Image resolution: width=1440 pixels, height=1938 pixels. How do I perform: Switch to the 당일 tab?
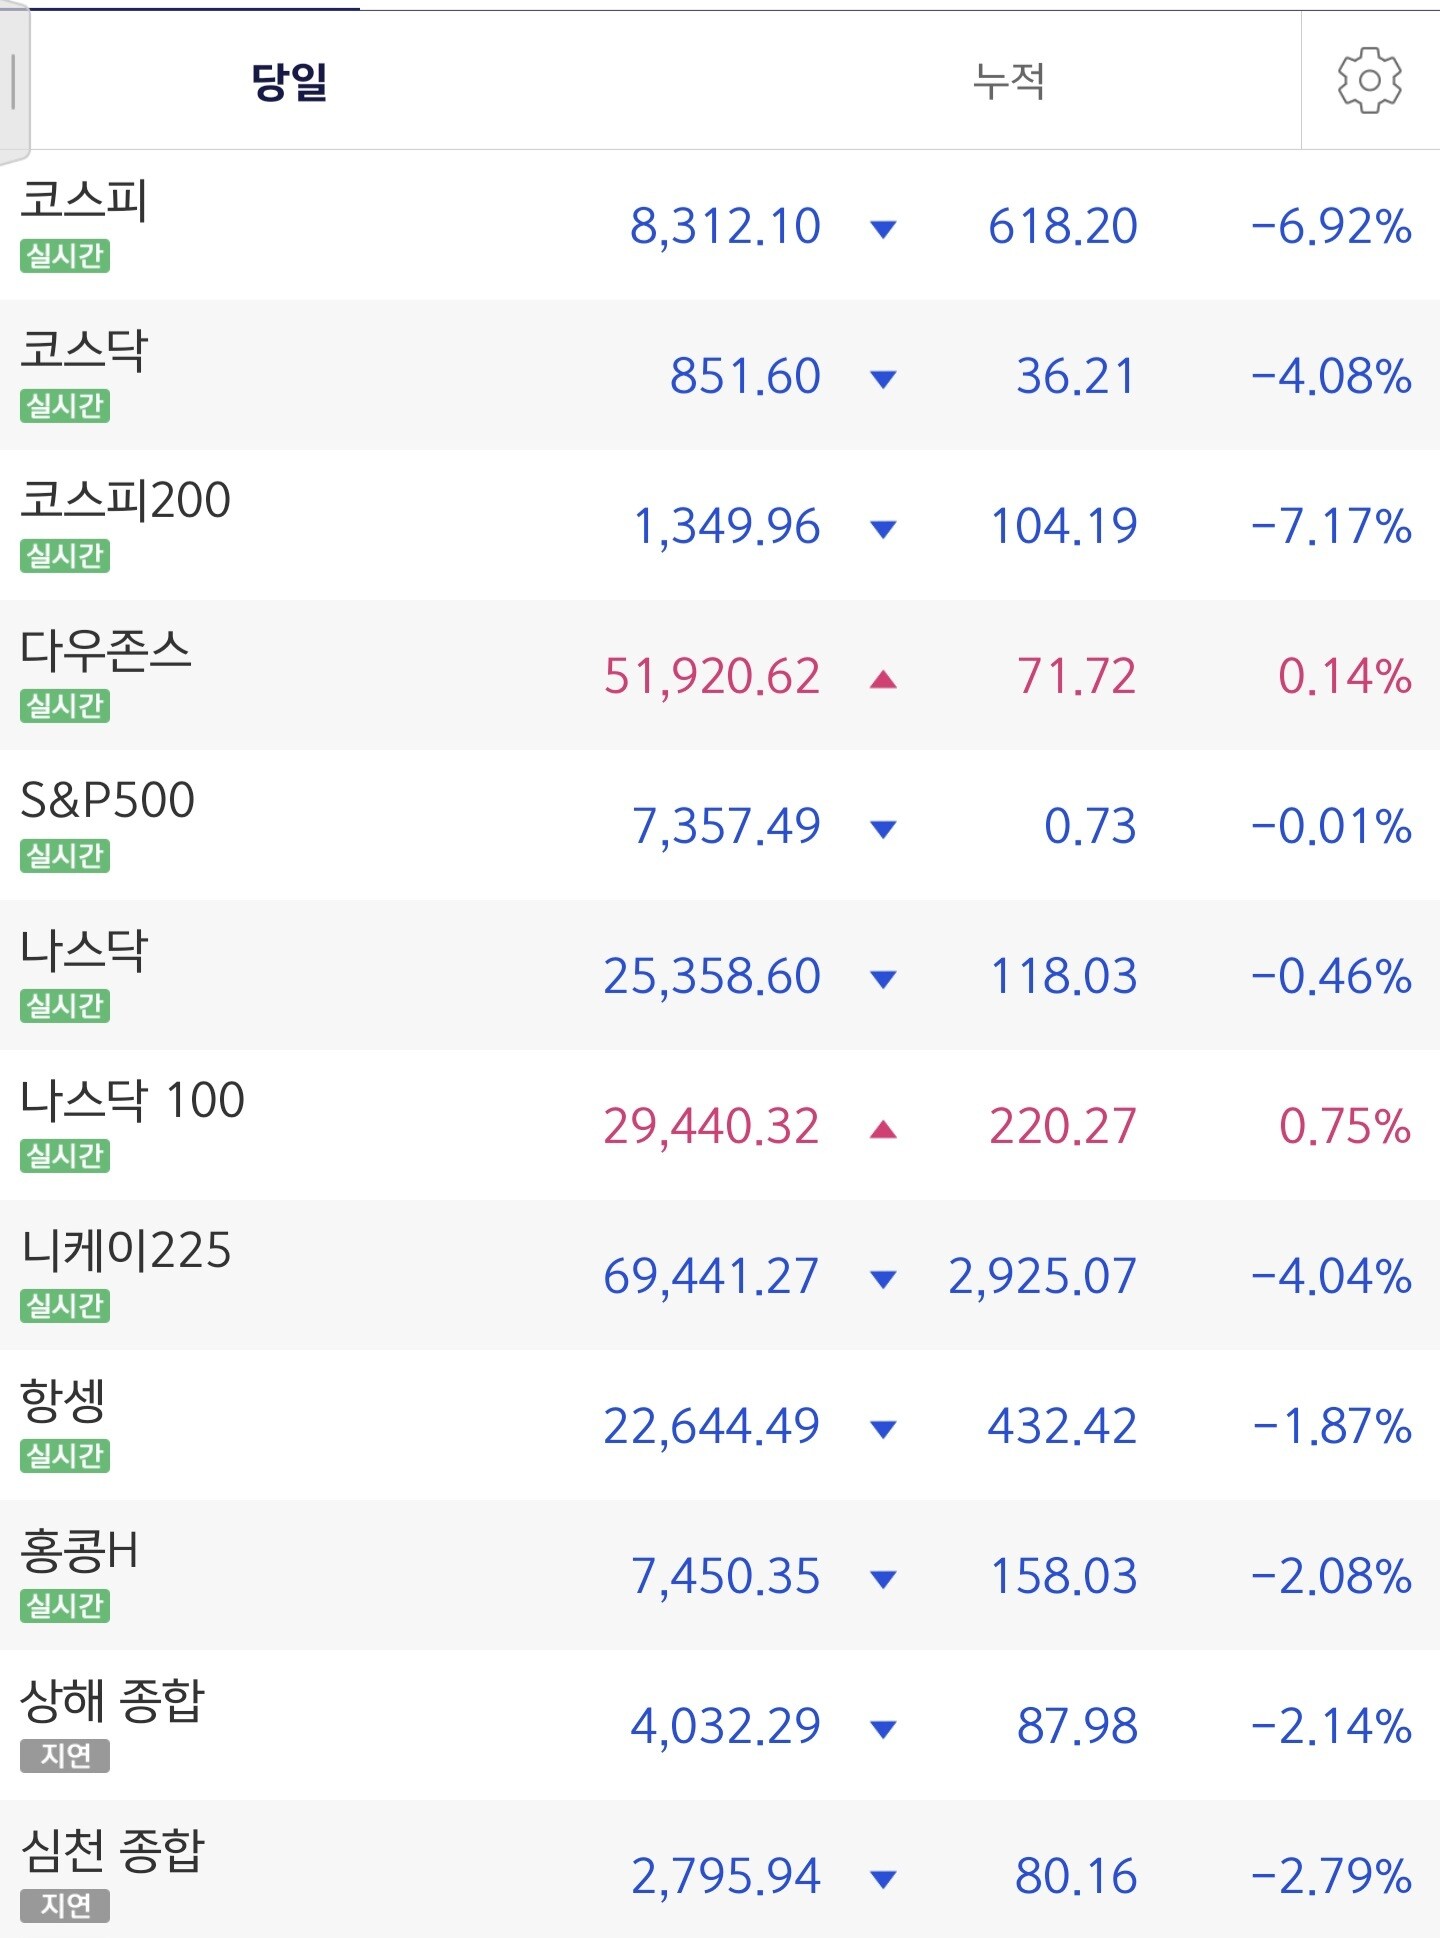pyautogui.click(x=289, y=80)
